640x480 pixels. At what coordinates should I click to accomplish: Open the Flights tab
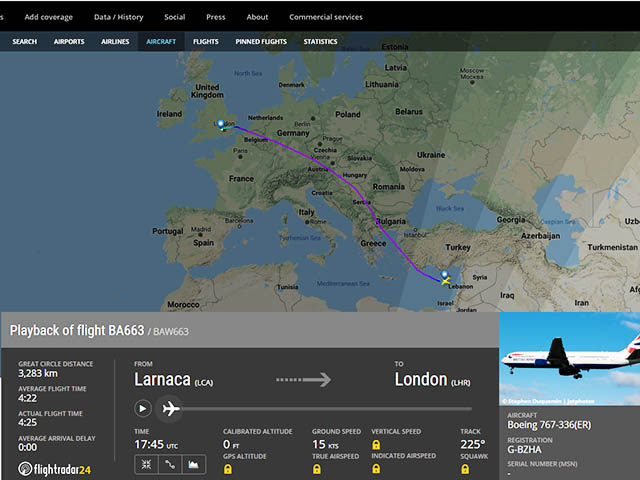(x=206, y=41)
